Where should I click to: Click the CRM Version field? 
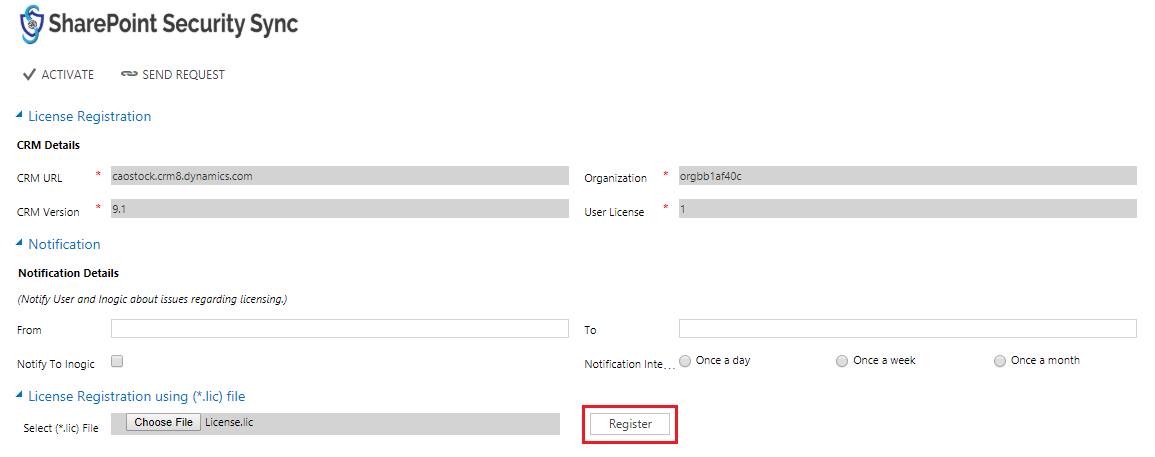pos(340,209)
